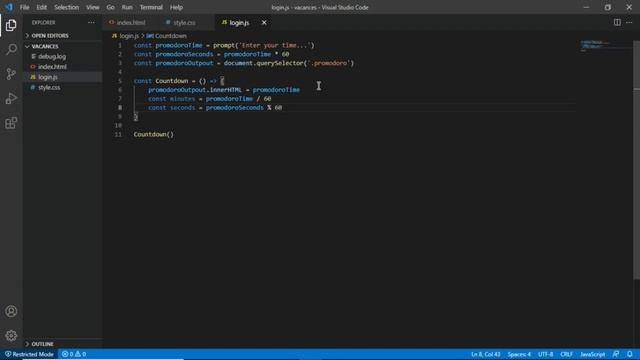Open the Go menu

pyautogui.click(x=111, y=7)
